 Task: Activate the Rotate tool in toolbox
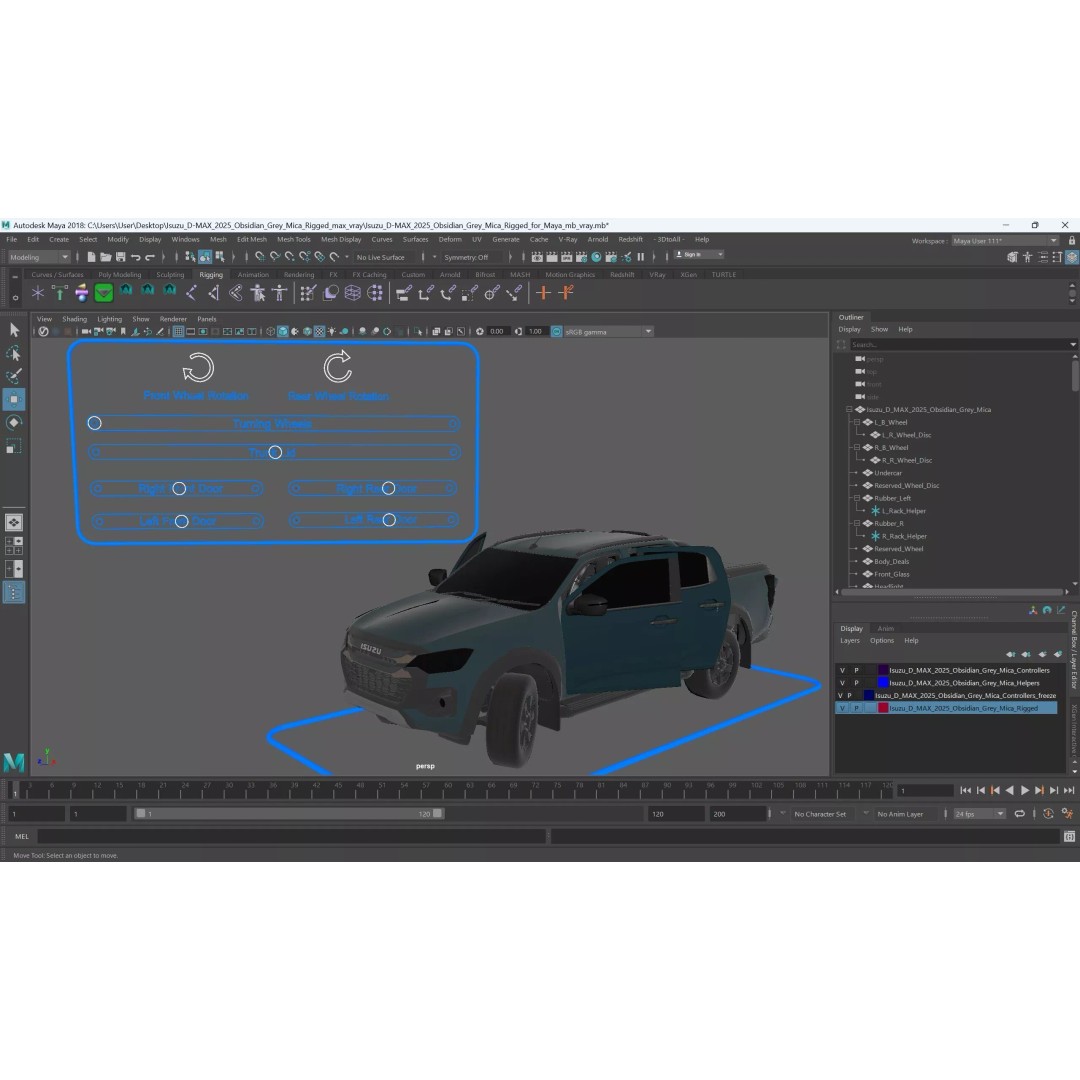point(14,423)
